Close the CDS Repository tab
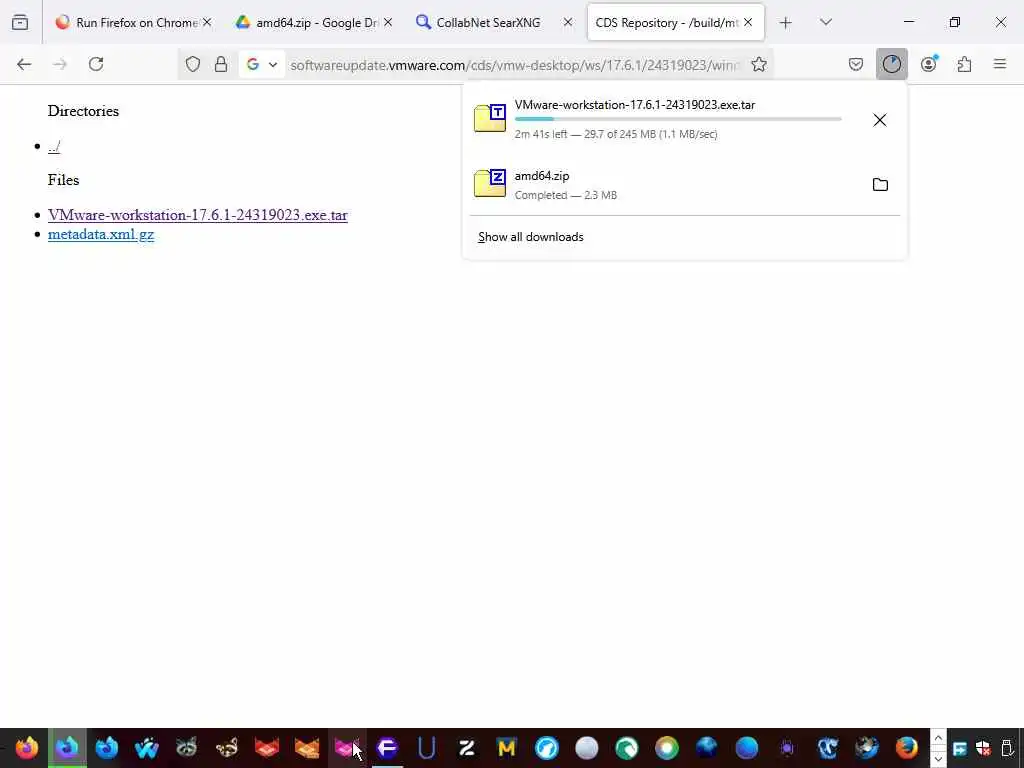The height and width of the screenshot is (768, 1024). (x=748, y=22)
